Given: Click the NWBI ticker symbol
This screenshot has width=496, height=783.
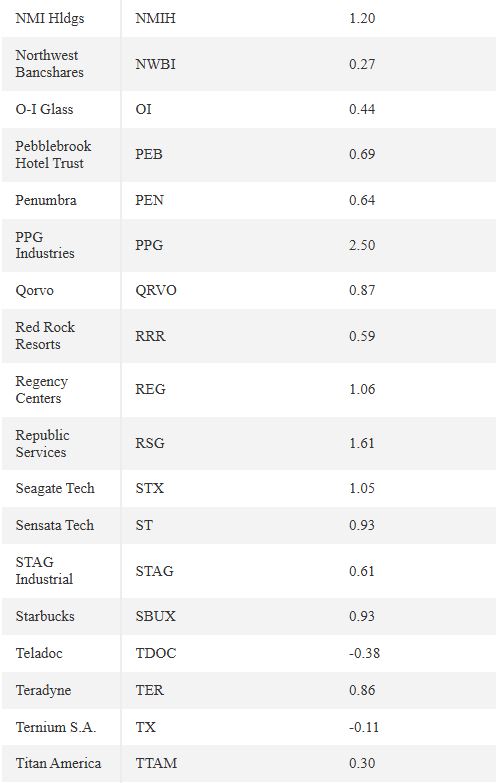Looking at the screenshot, I should click(155, 64).
